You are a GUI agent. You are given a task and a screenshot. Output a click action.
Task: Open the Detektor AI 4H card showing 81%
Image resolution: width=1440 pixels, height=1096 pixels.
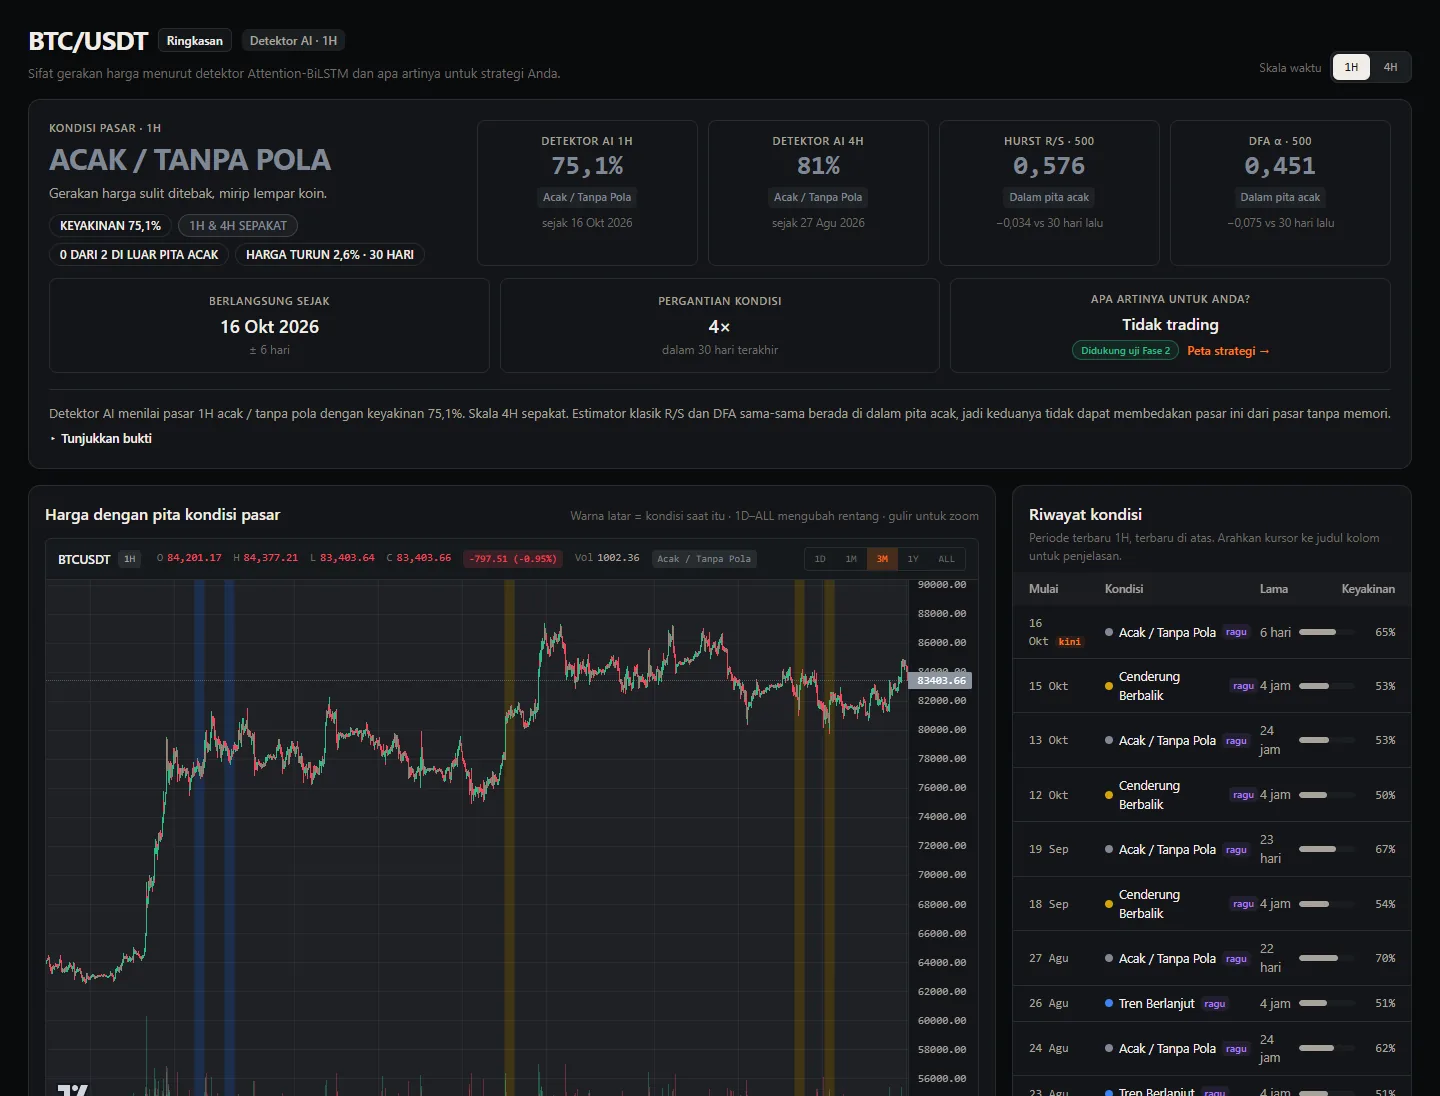coord(818,193)
